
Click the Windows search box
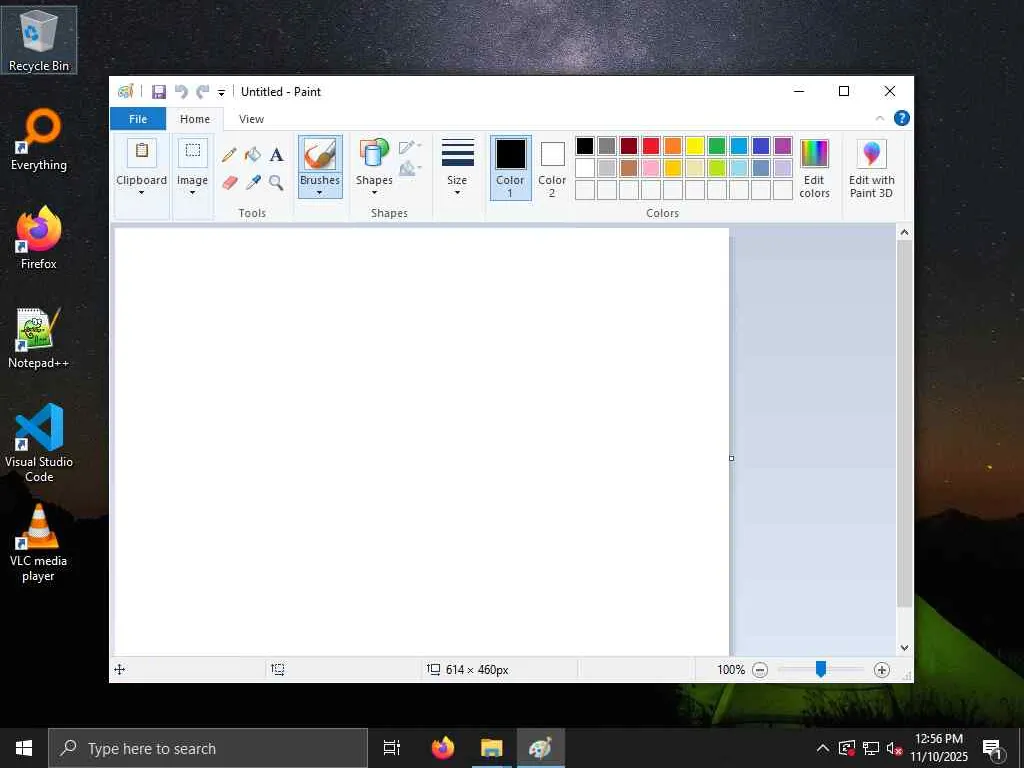click(x=208, y=748)
